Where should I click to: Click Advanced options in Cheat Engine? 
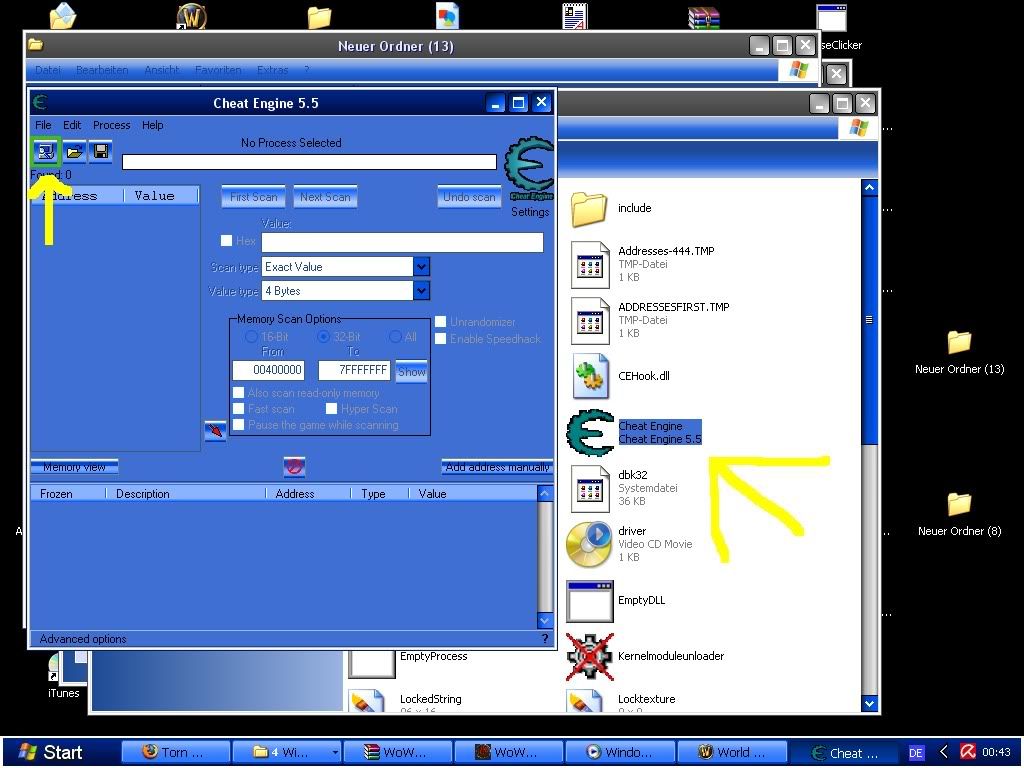point(83,639)
